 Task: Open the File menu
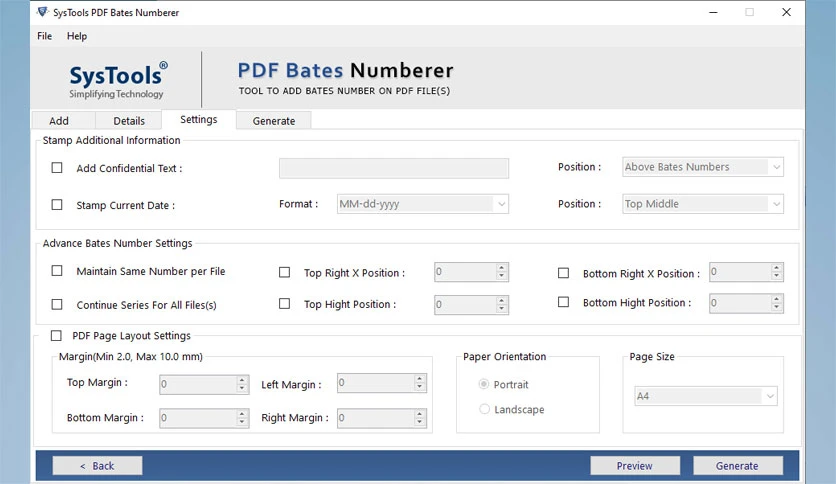tap(44, 36)
